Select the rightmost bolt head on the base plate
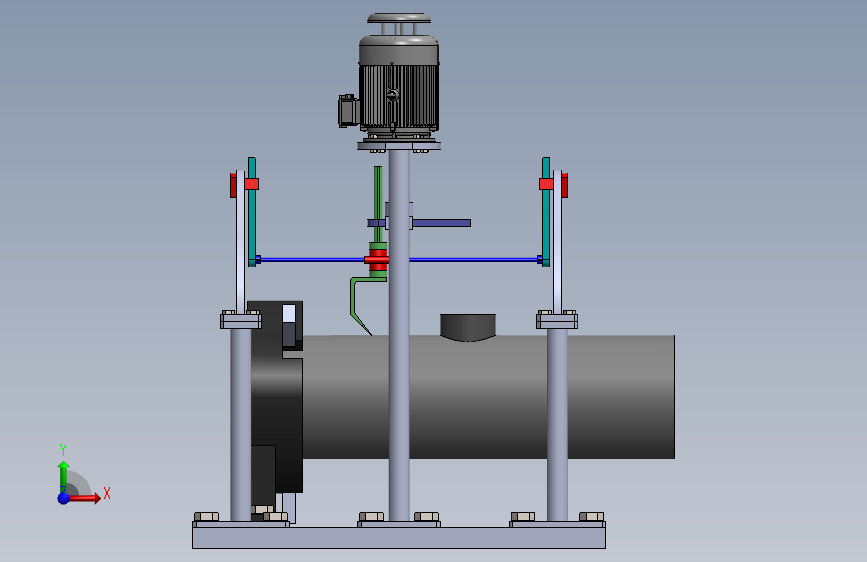 (x=591, y=517)
